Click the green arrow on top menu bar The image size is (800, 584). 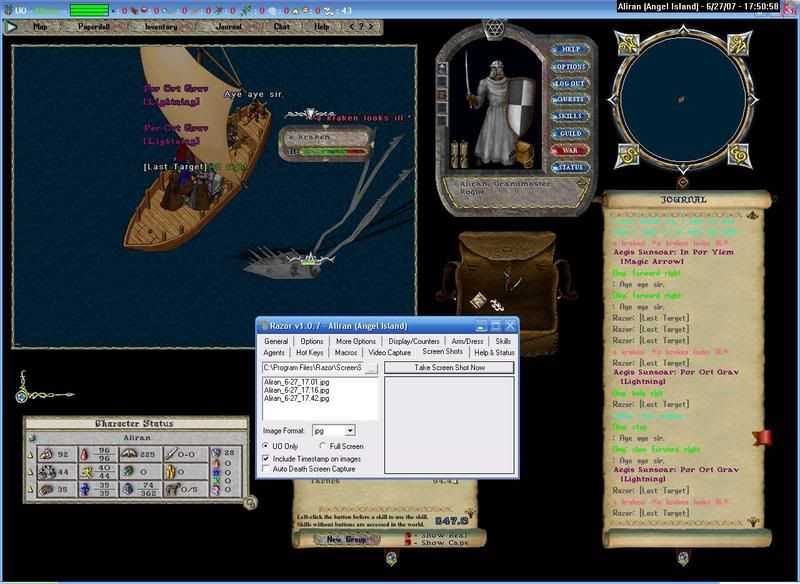pyautogui.click(x=12, y=27)
